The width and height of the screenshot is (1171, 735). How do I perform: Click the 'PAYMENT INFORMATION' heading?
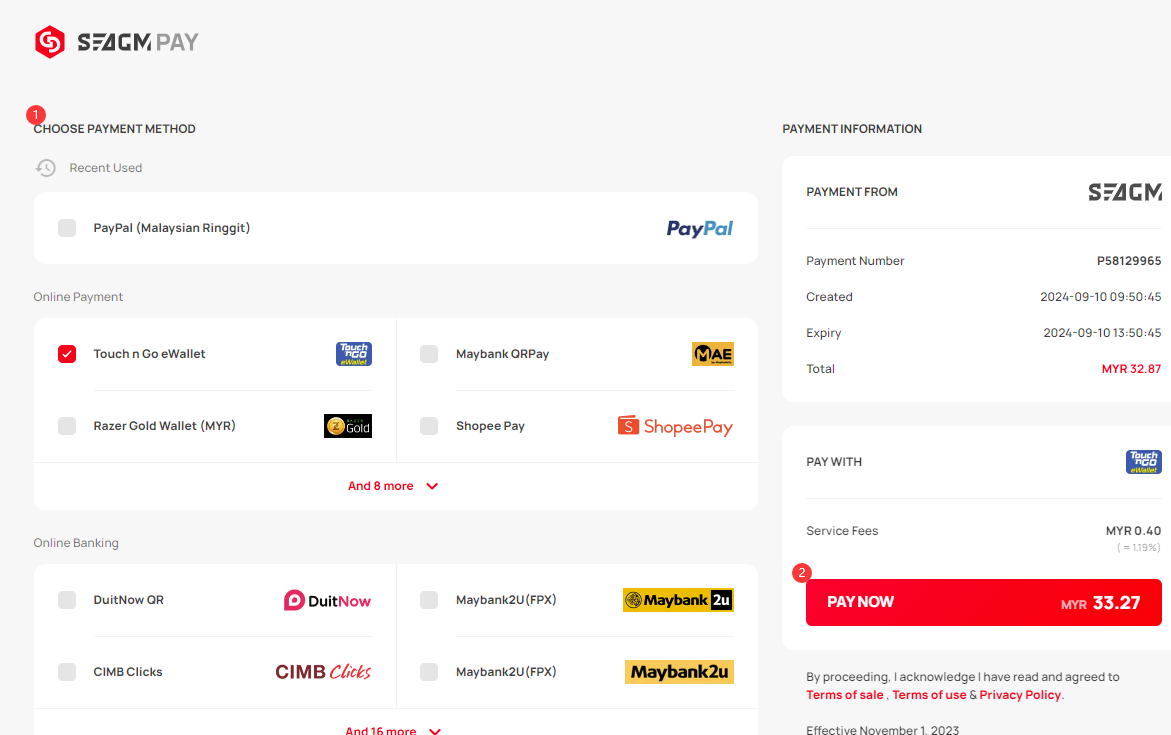click(852, 129)
